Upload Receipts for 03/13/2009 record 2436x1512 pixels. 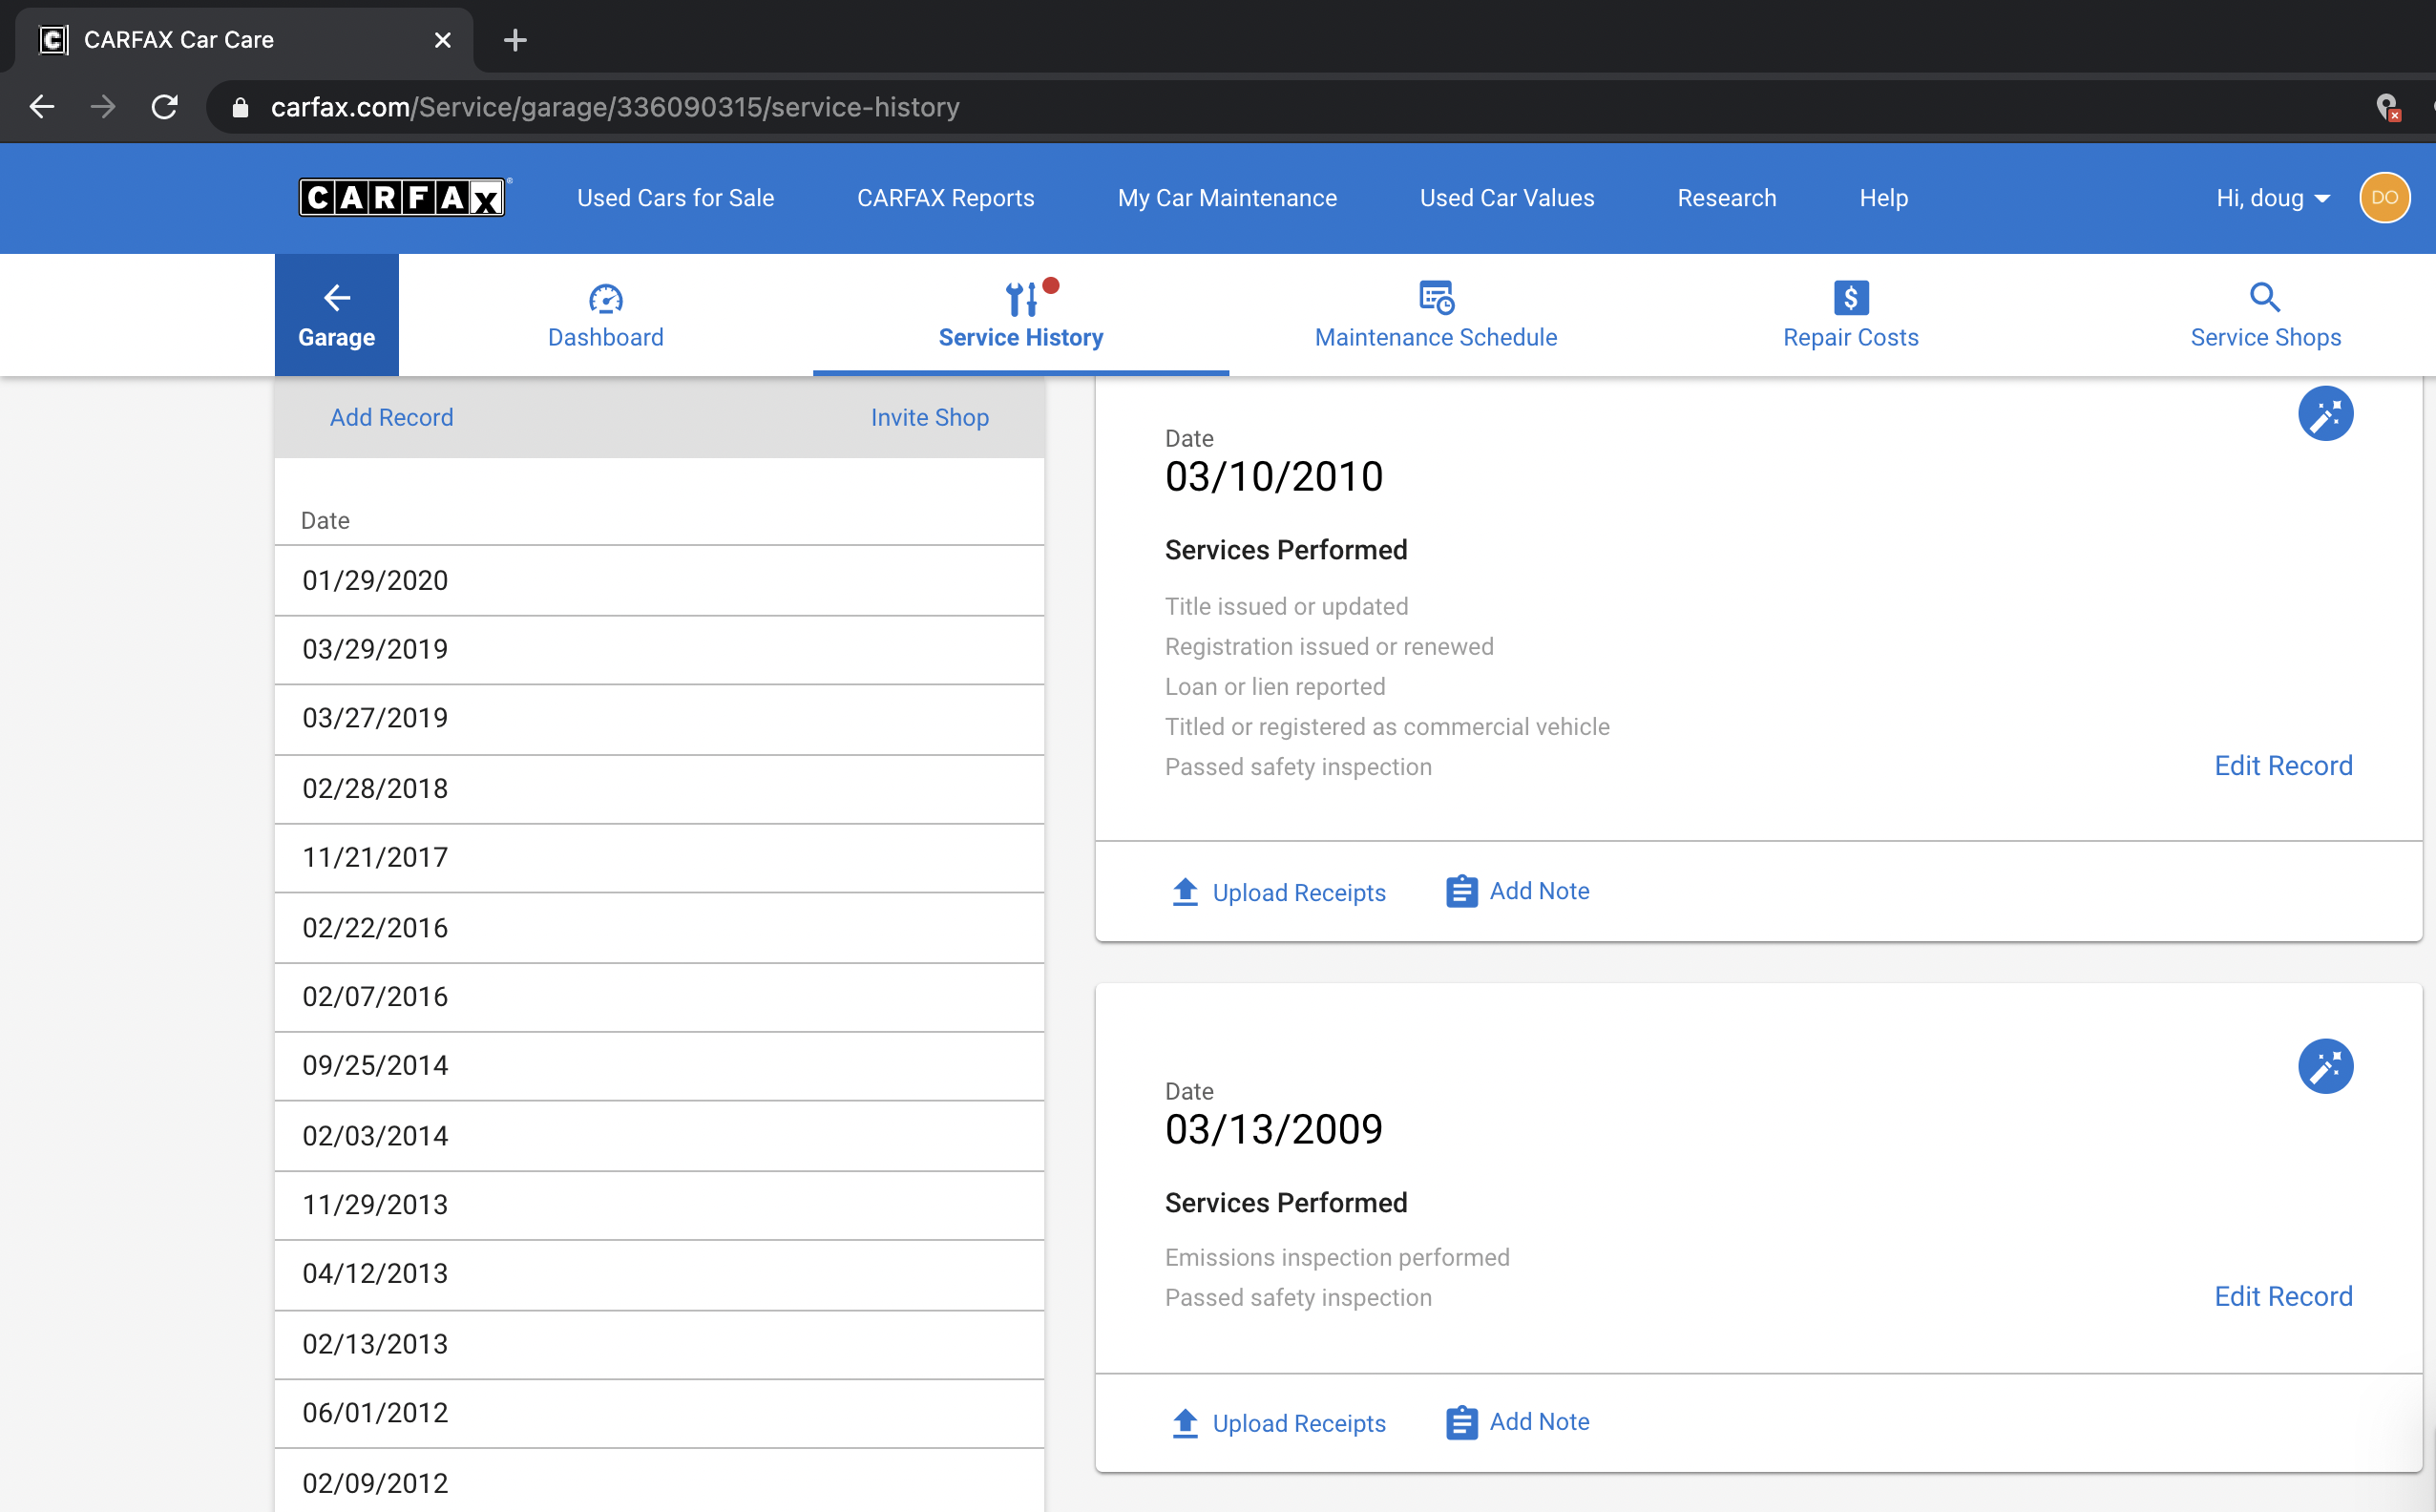pos(1278,1422)
